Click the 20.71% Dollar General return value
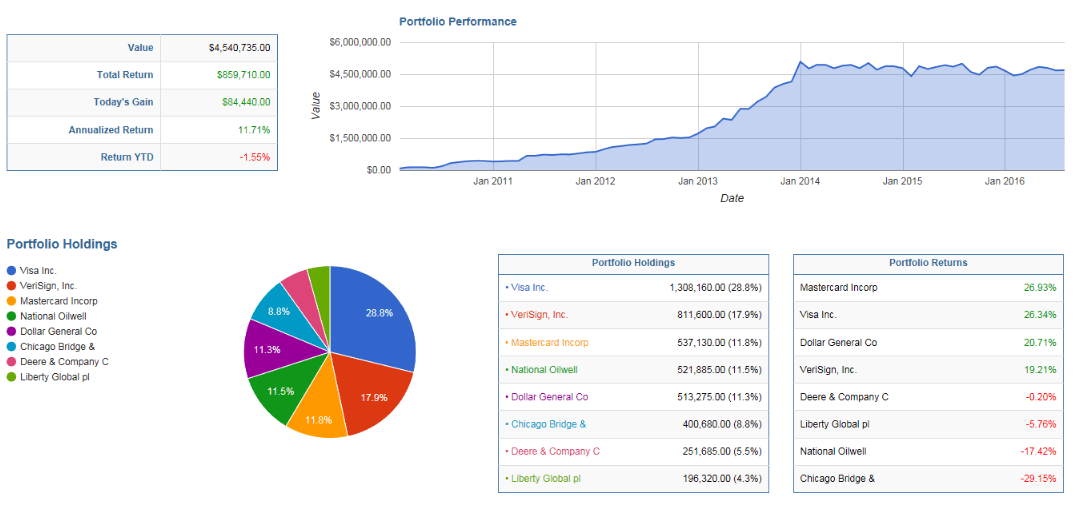This screenshot has width=1074, height=511. point(1041,342)
